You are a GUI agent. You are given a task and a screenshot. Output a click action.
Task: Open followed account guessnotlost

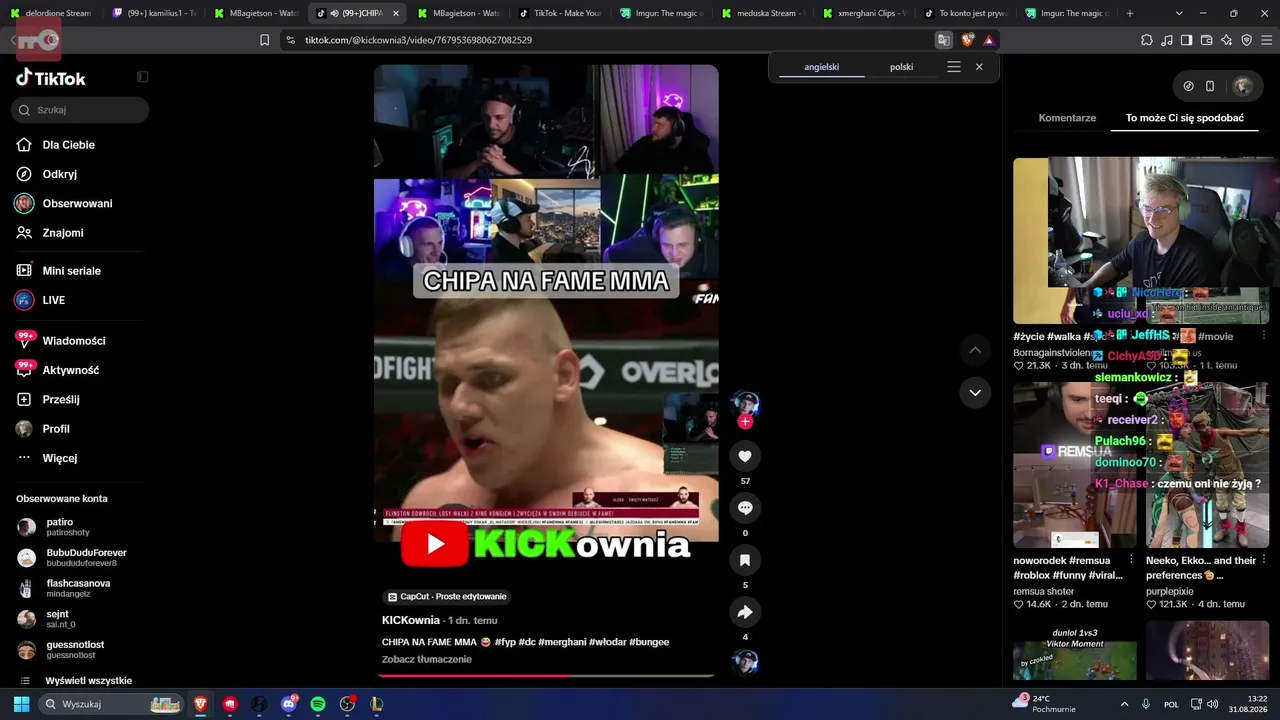point(75,650)
